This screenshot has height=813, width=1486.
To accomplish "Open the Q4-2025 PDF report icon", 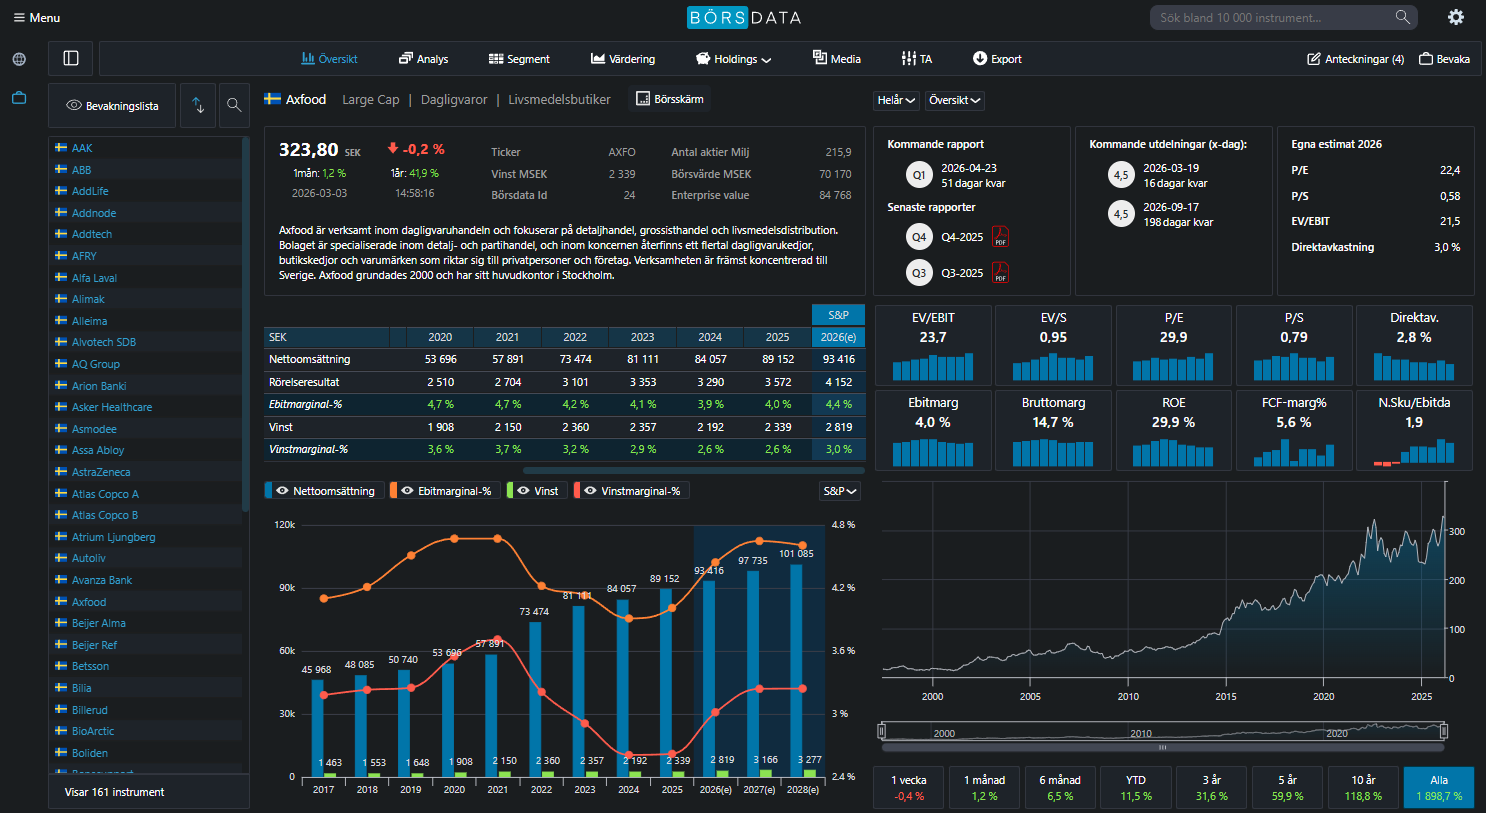I will [x=1000, y=237].
